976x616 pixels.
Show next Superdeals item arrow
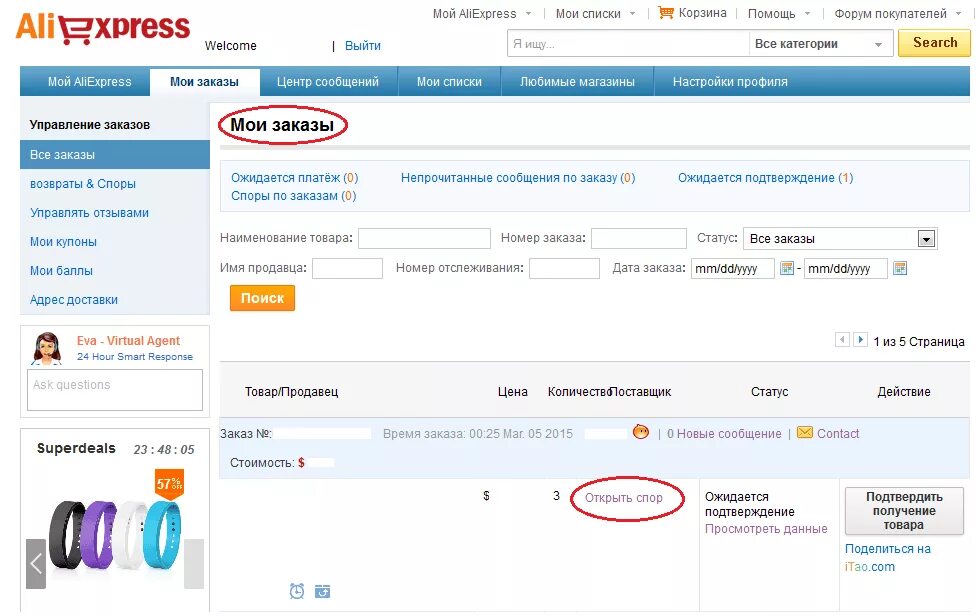coord(194,564)
